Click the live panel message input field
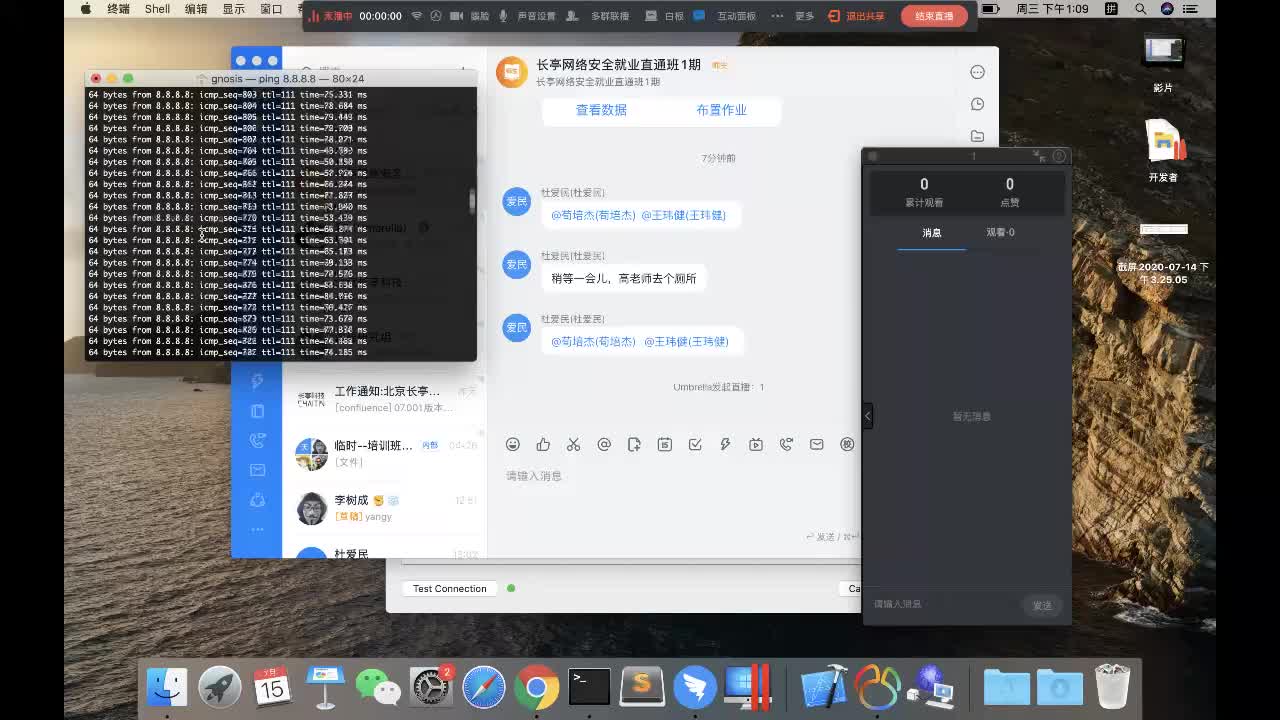 pos(945,604)
